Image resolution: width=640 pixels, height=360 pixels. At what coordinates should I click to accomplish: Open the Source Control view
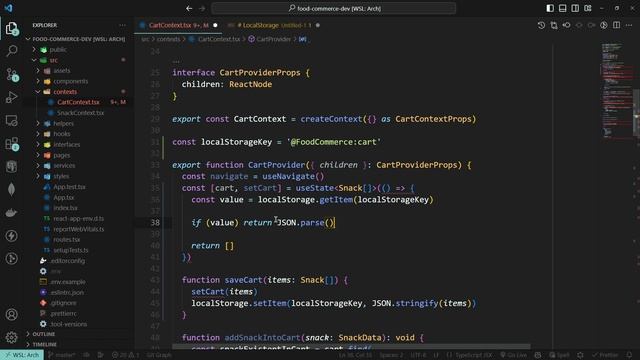coord(11,74)
